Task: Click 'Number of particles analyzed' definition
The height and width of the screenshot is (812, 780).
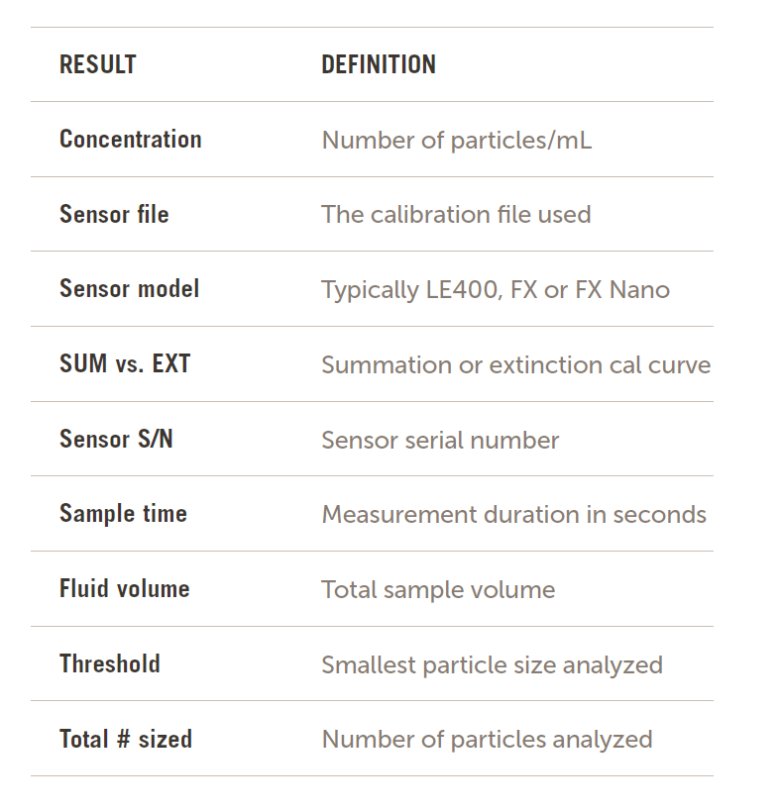Action: click(x=487, y=740)
